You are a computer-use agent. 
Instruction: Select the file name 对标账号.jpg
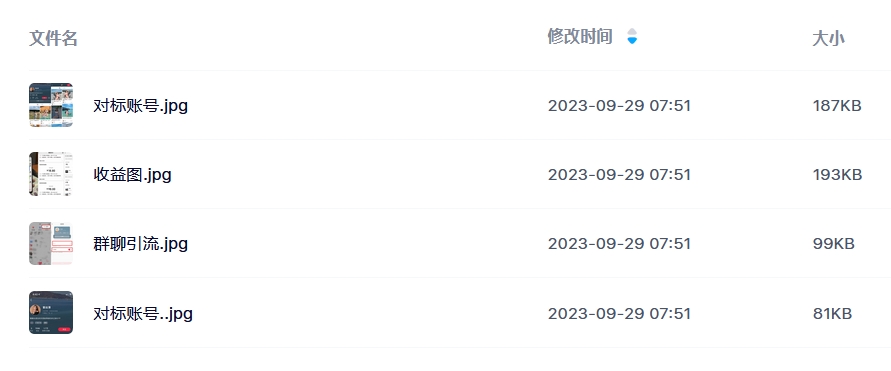(140, 106)
